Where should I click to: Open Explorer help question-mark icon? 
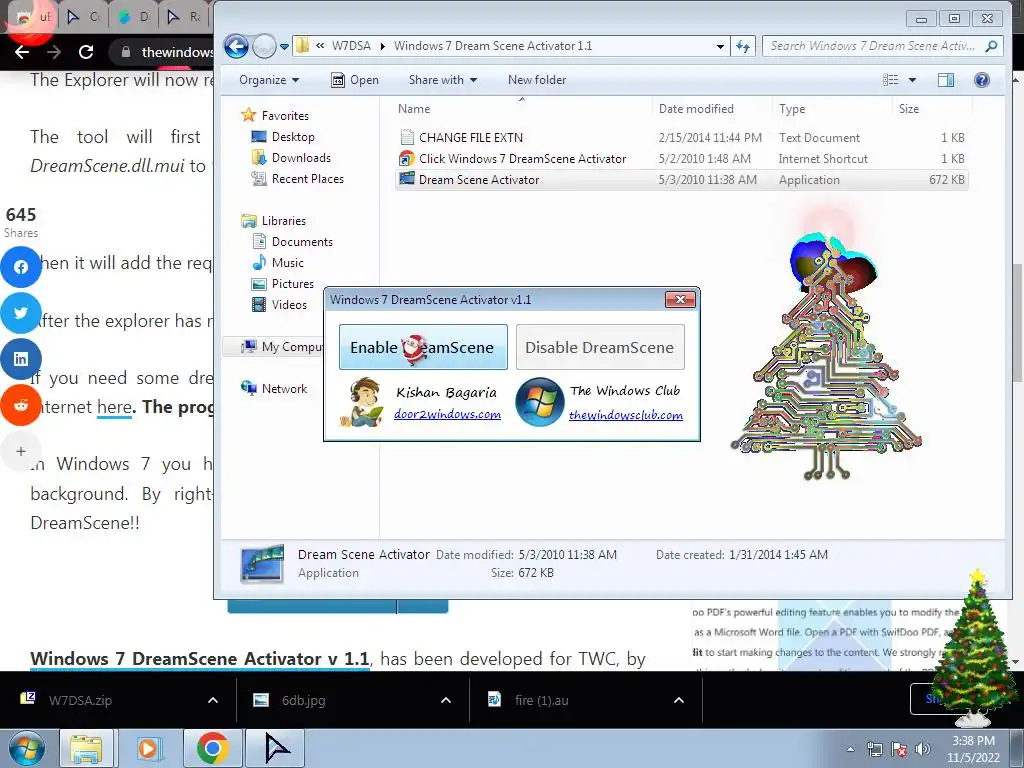(x=982, y=80)
